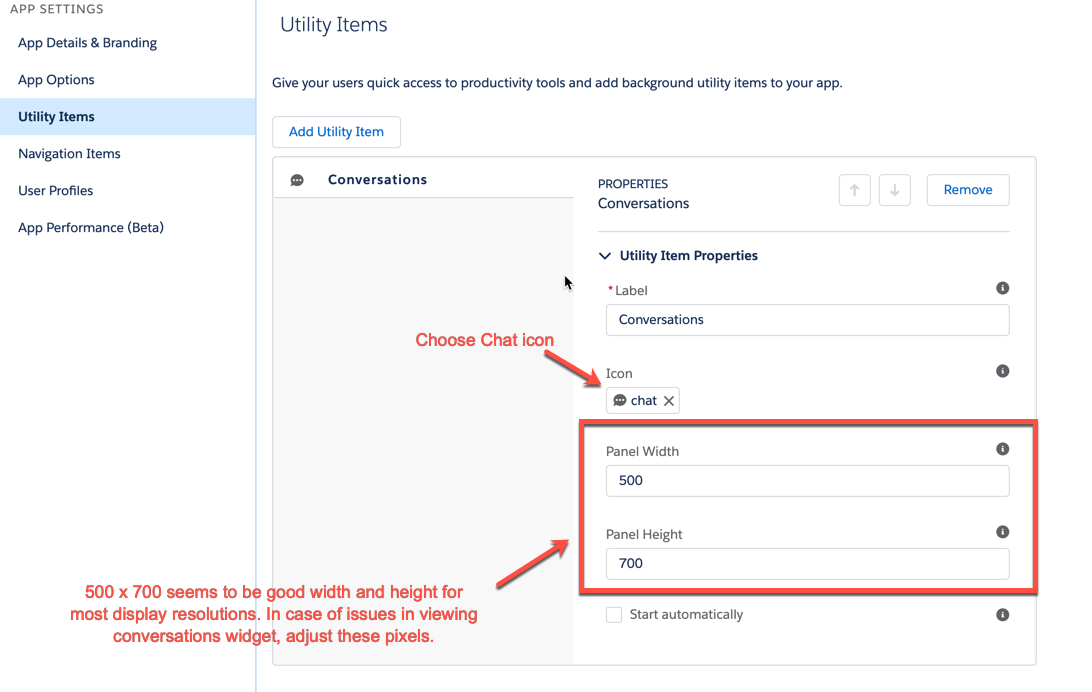Click the info icon beside Icon field
This screenshot has height=692, width=1092.
[1002, 371]
